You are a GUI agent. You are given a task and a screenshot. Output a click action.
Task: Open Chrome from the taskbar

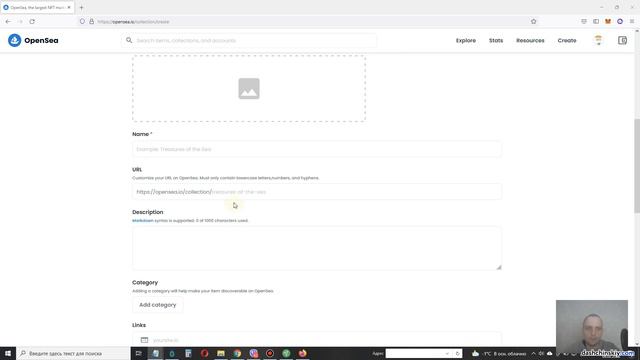click(237, 353)
